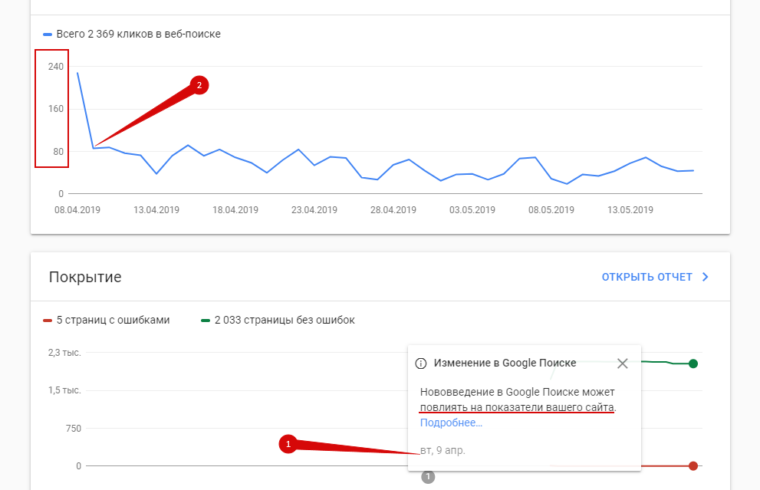This screenshot has height=490, width=760.
Task: Close the Google Search change tooltip
Action: (623, 363)
